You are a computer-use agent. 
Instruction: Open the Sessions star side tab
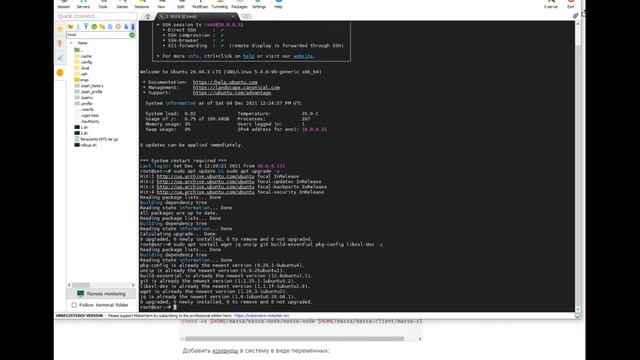[60, 29]
